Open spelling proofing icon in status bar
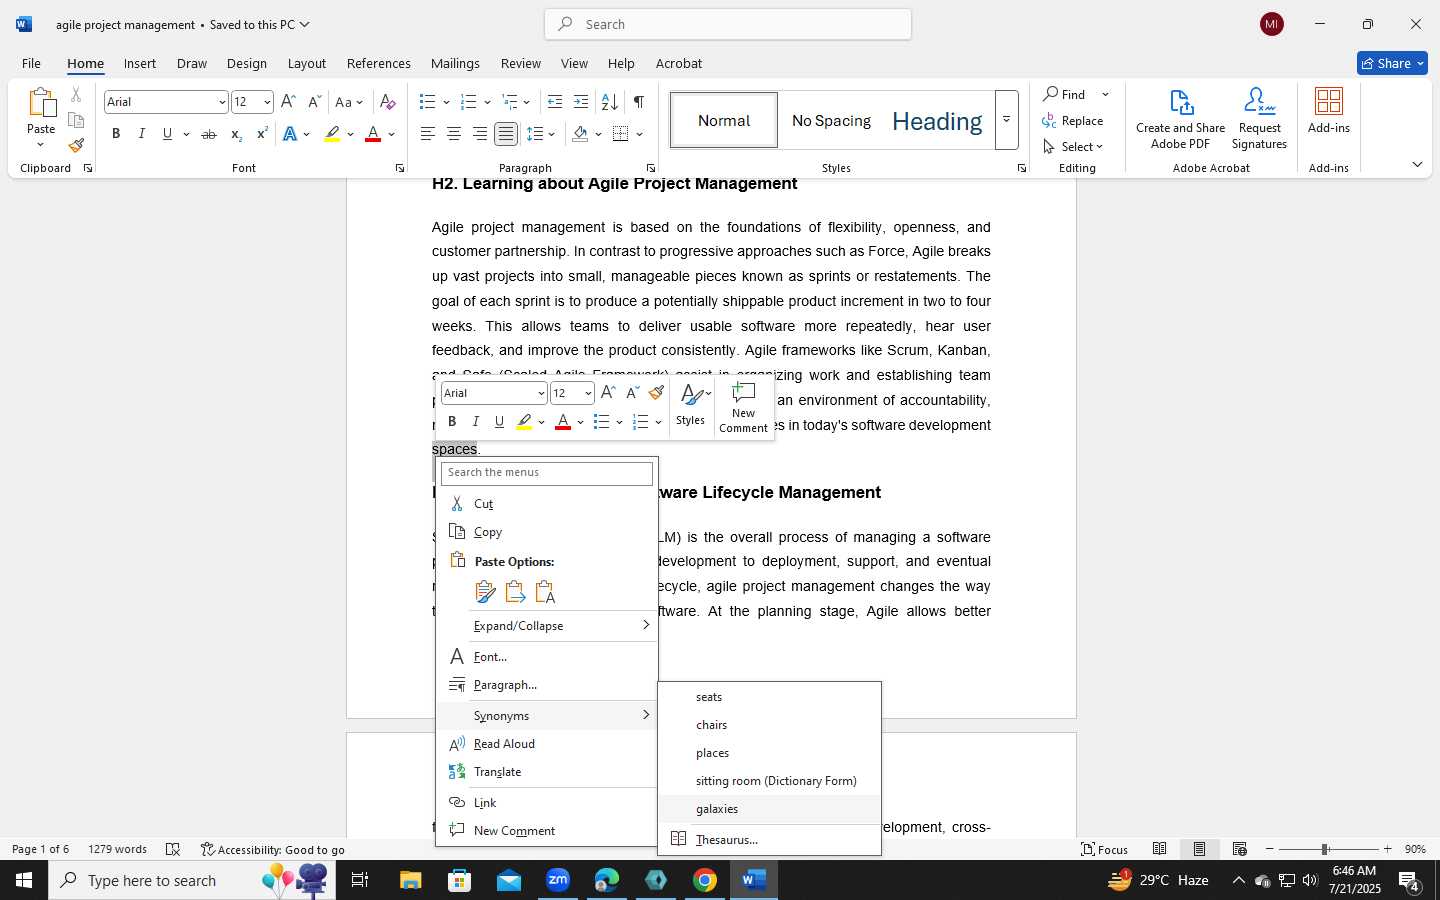 (x=173, y=849)
